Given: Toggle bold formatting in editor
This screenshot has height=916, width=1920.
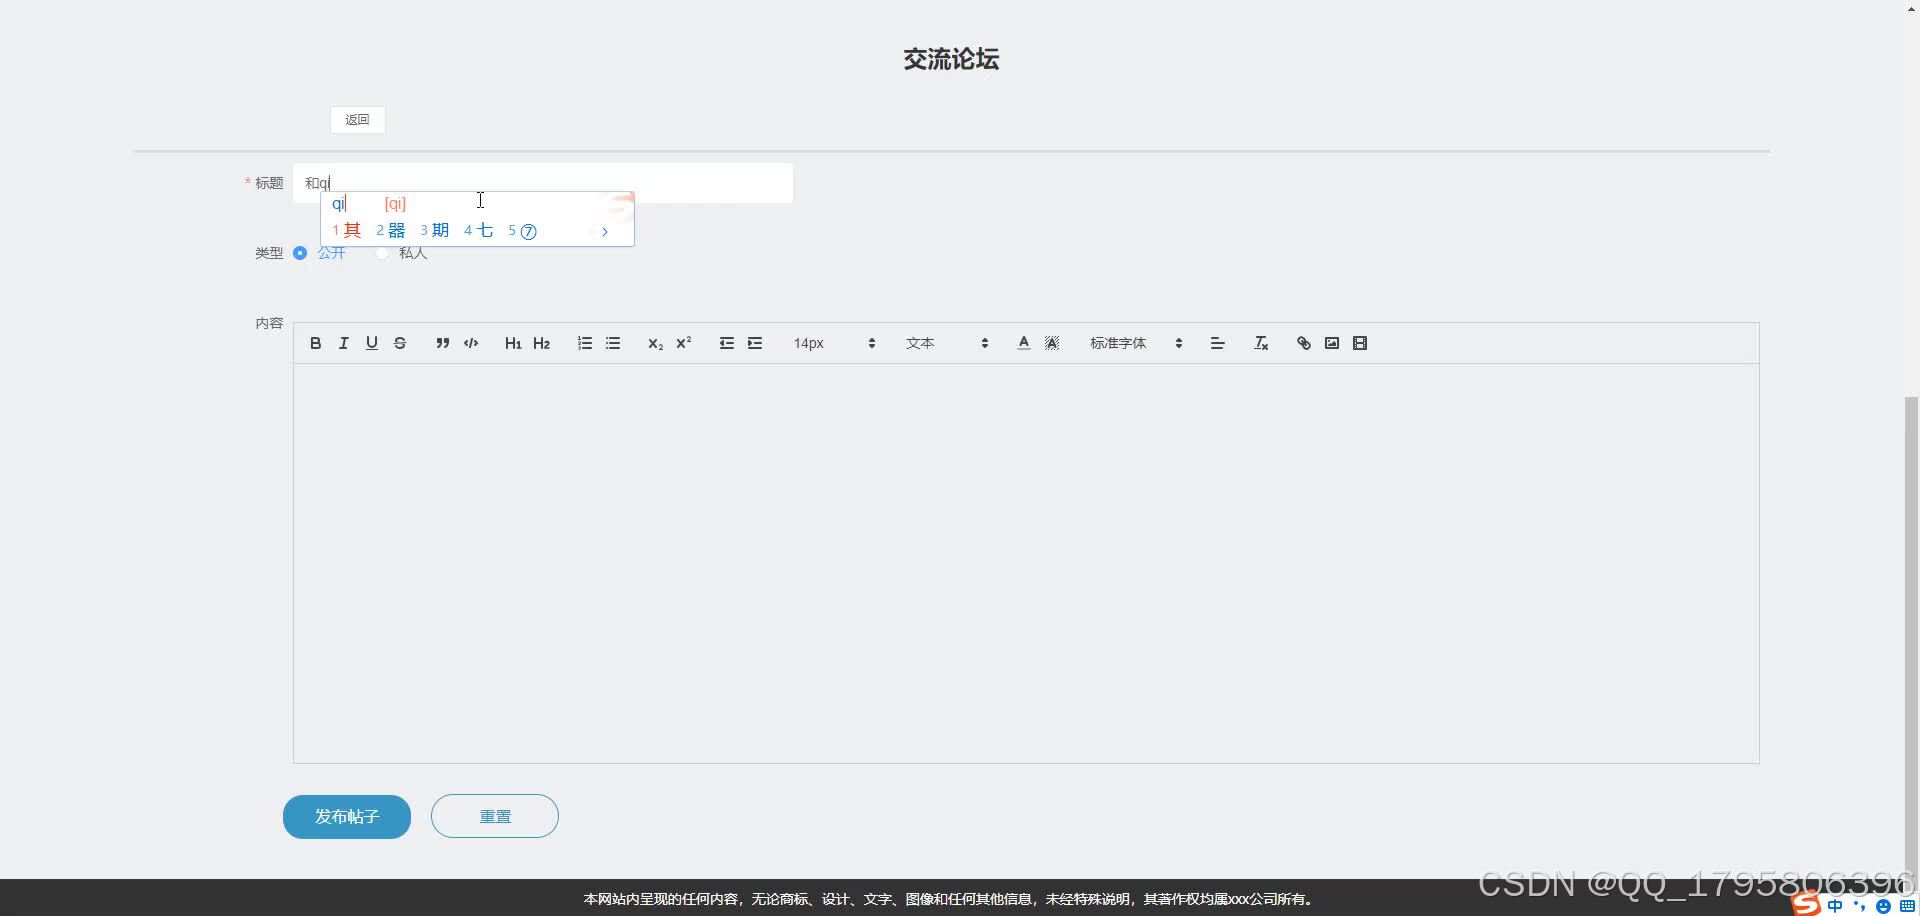Looking at the screenshot, I should click(315, 343).
